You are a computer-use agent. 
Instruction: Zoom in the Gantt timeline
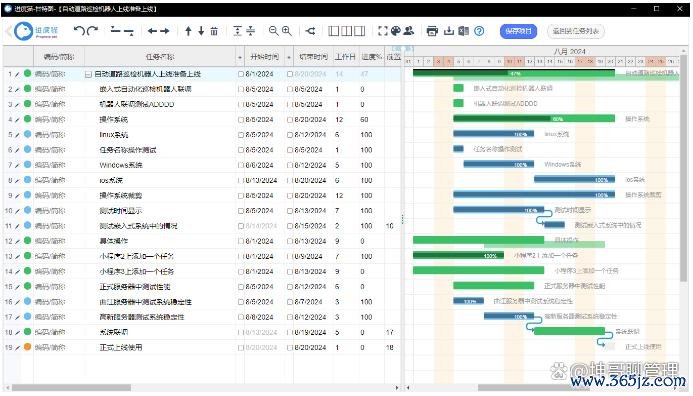(287, 31)
